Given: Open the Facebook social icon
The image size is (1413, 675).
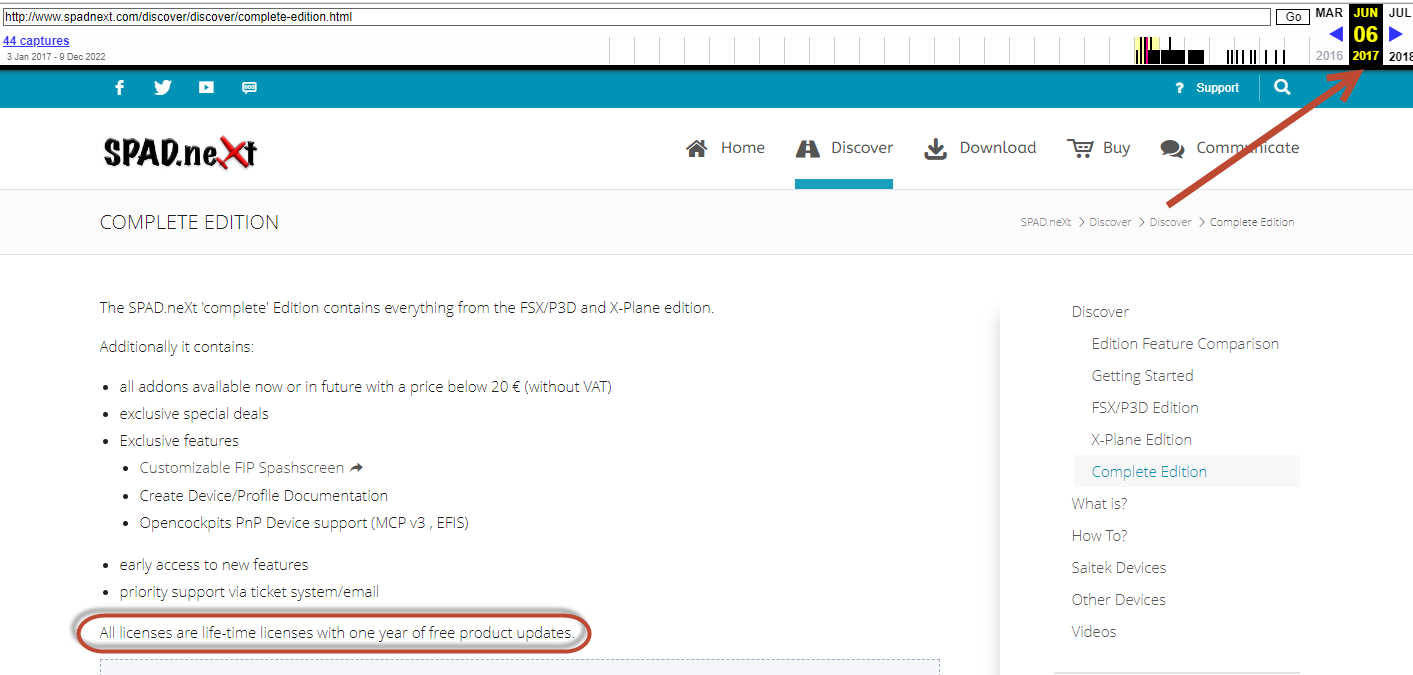Looking at the screenshot, I should [x=119, y=88].
